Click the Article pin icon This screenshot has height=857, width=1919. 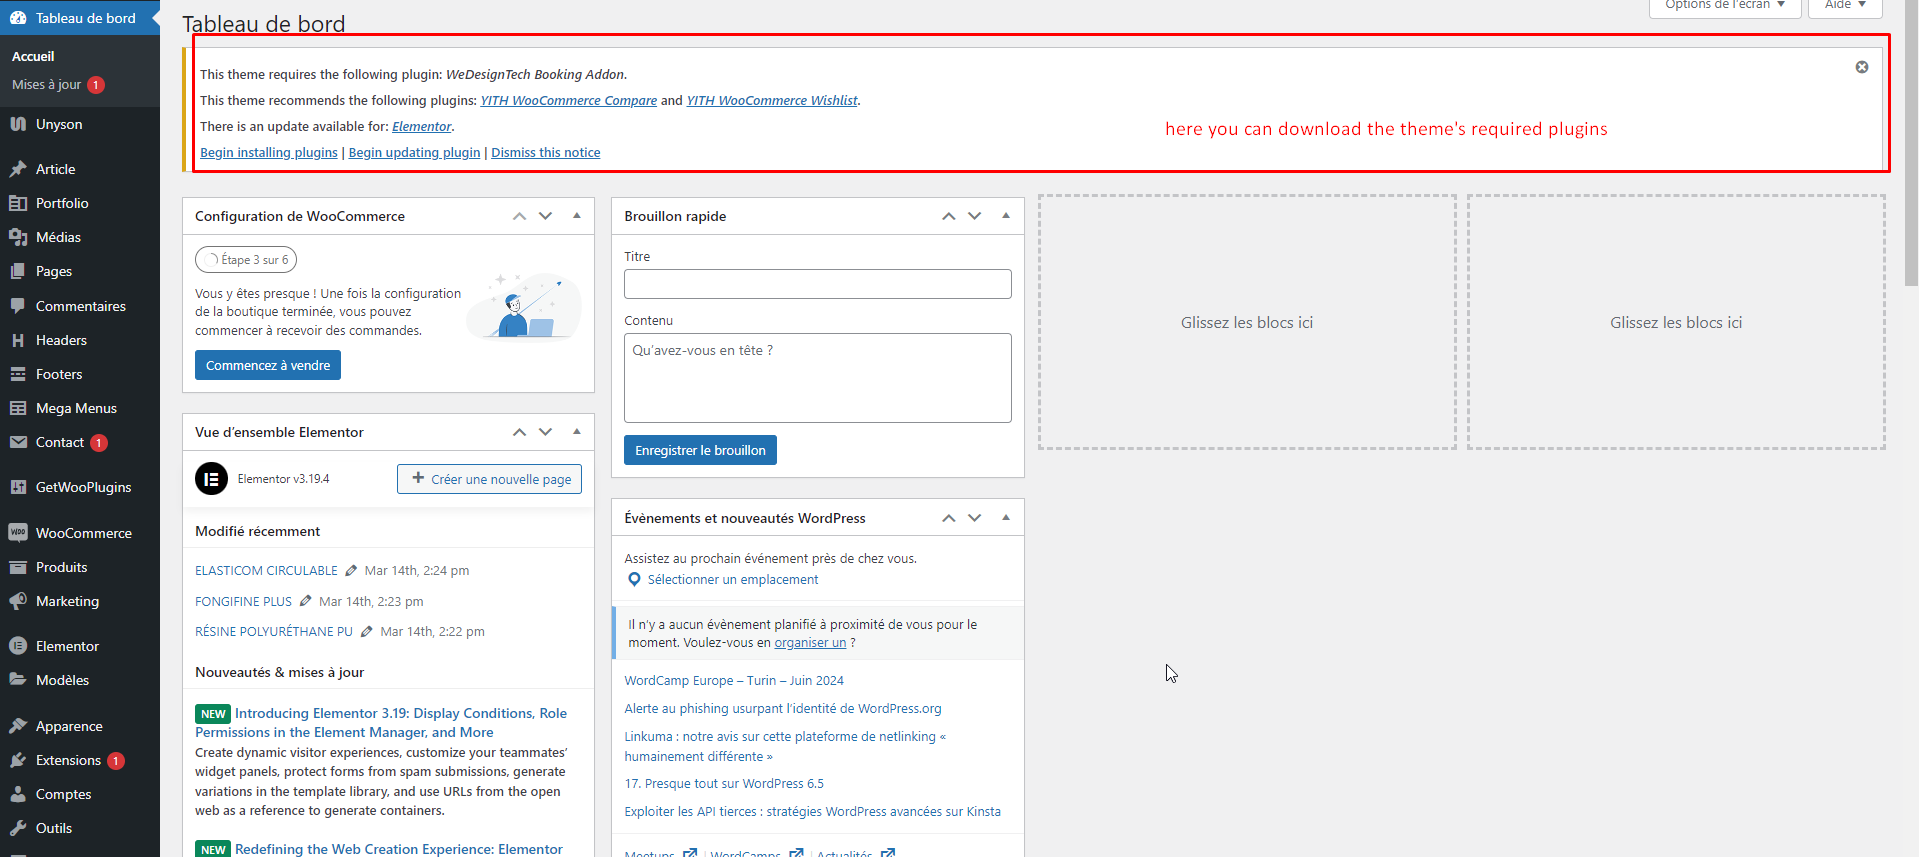coord(18,169)
